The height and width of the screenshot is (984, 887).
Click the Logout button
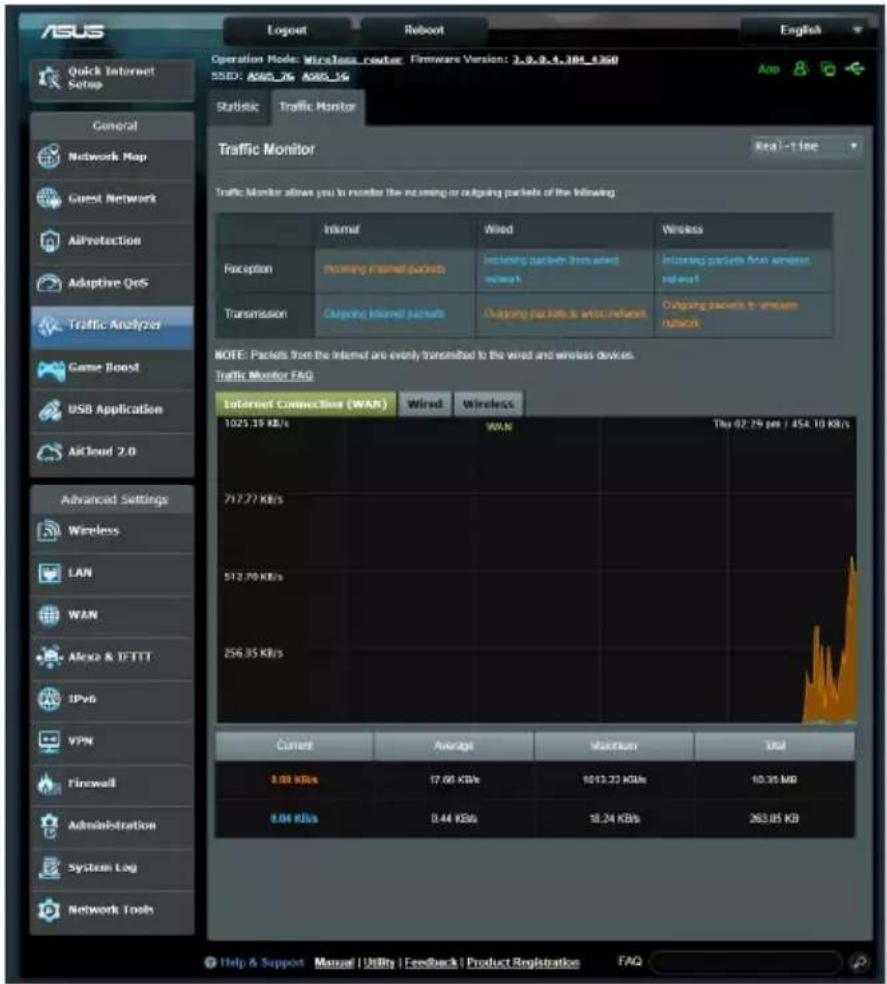287,30
